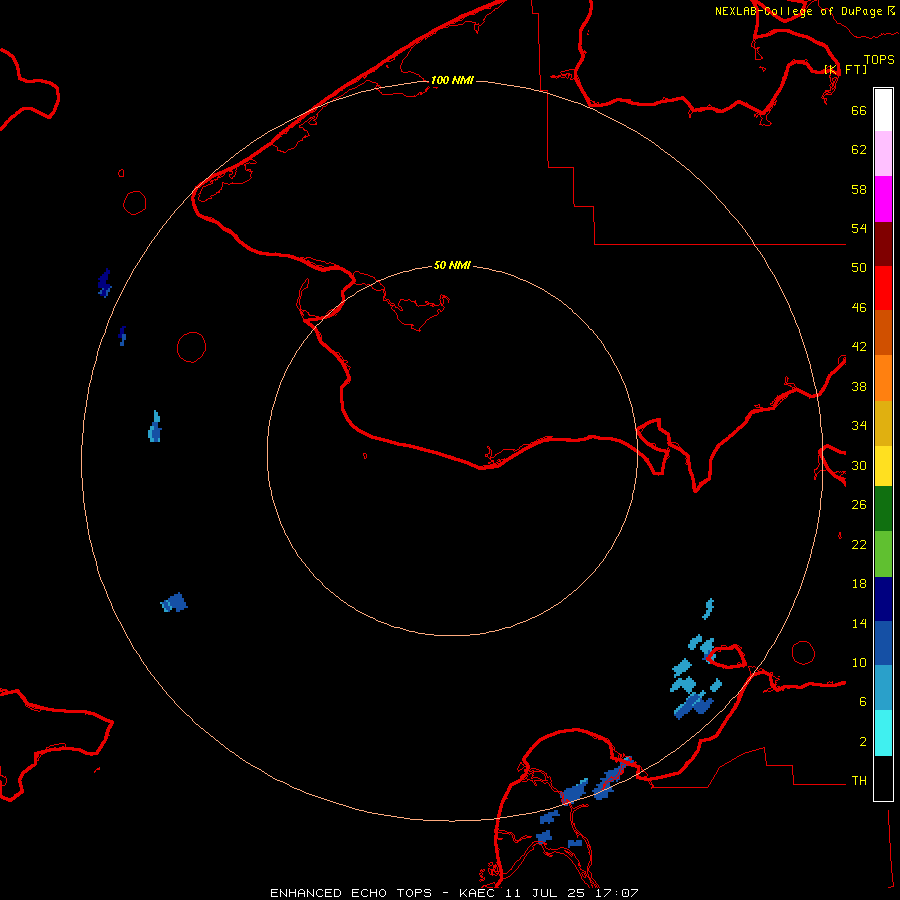The width and height of the screenshot is (900, 900).
Task: Click the legend value "14"
Action: click(859, 623)
